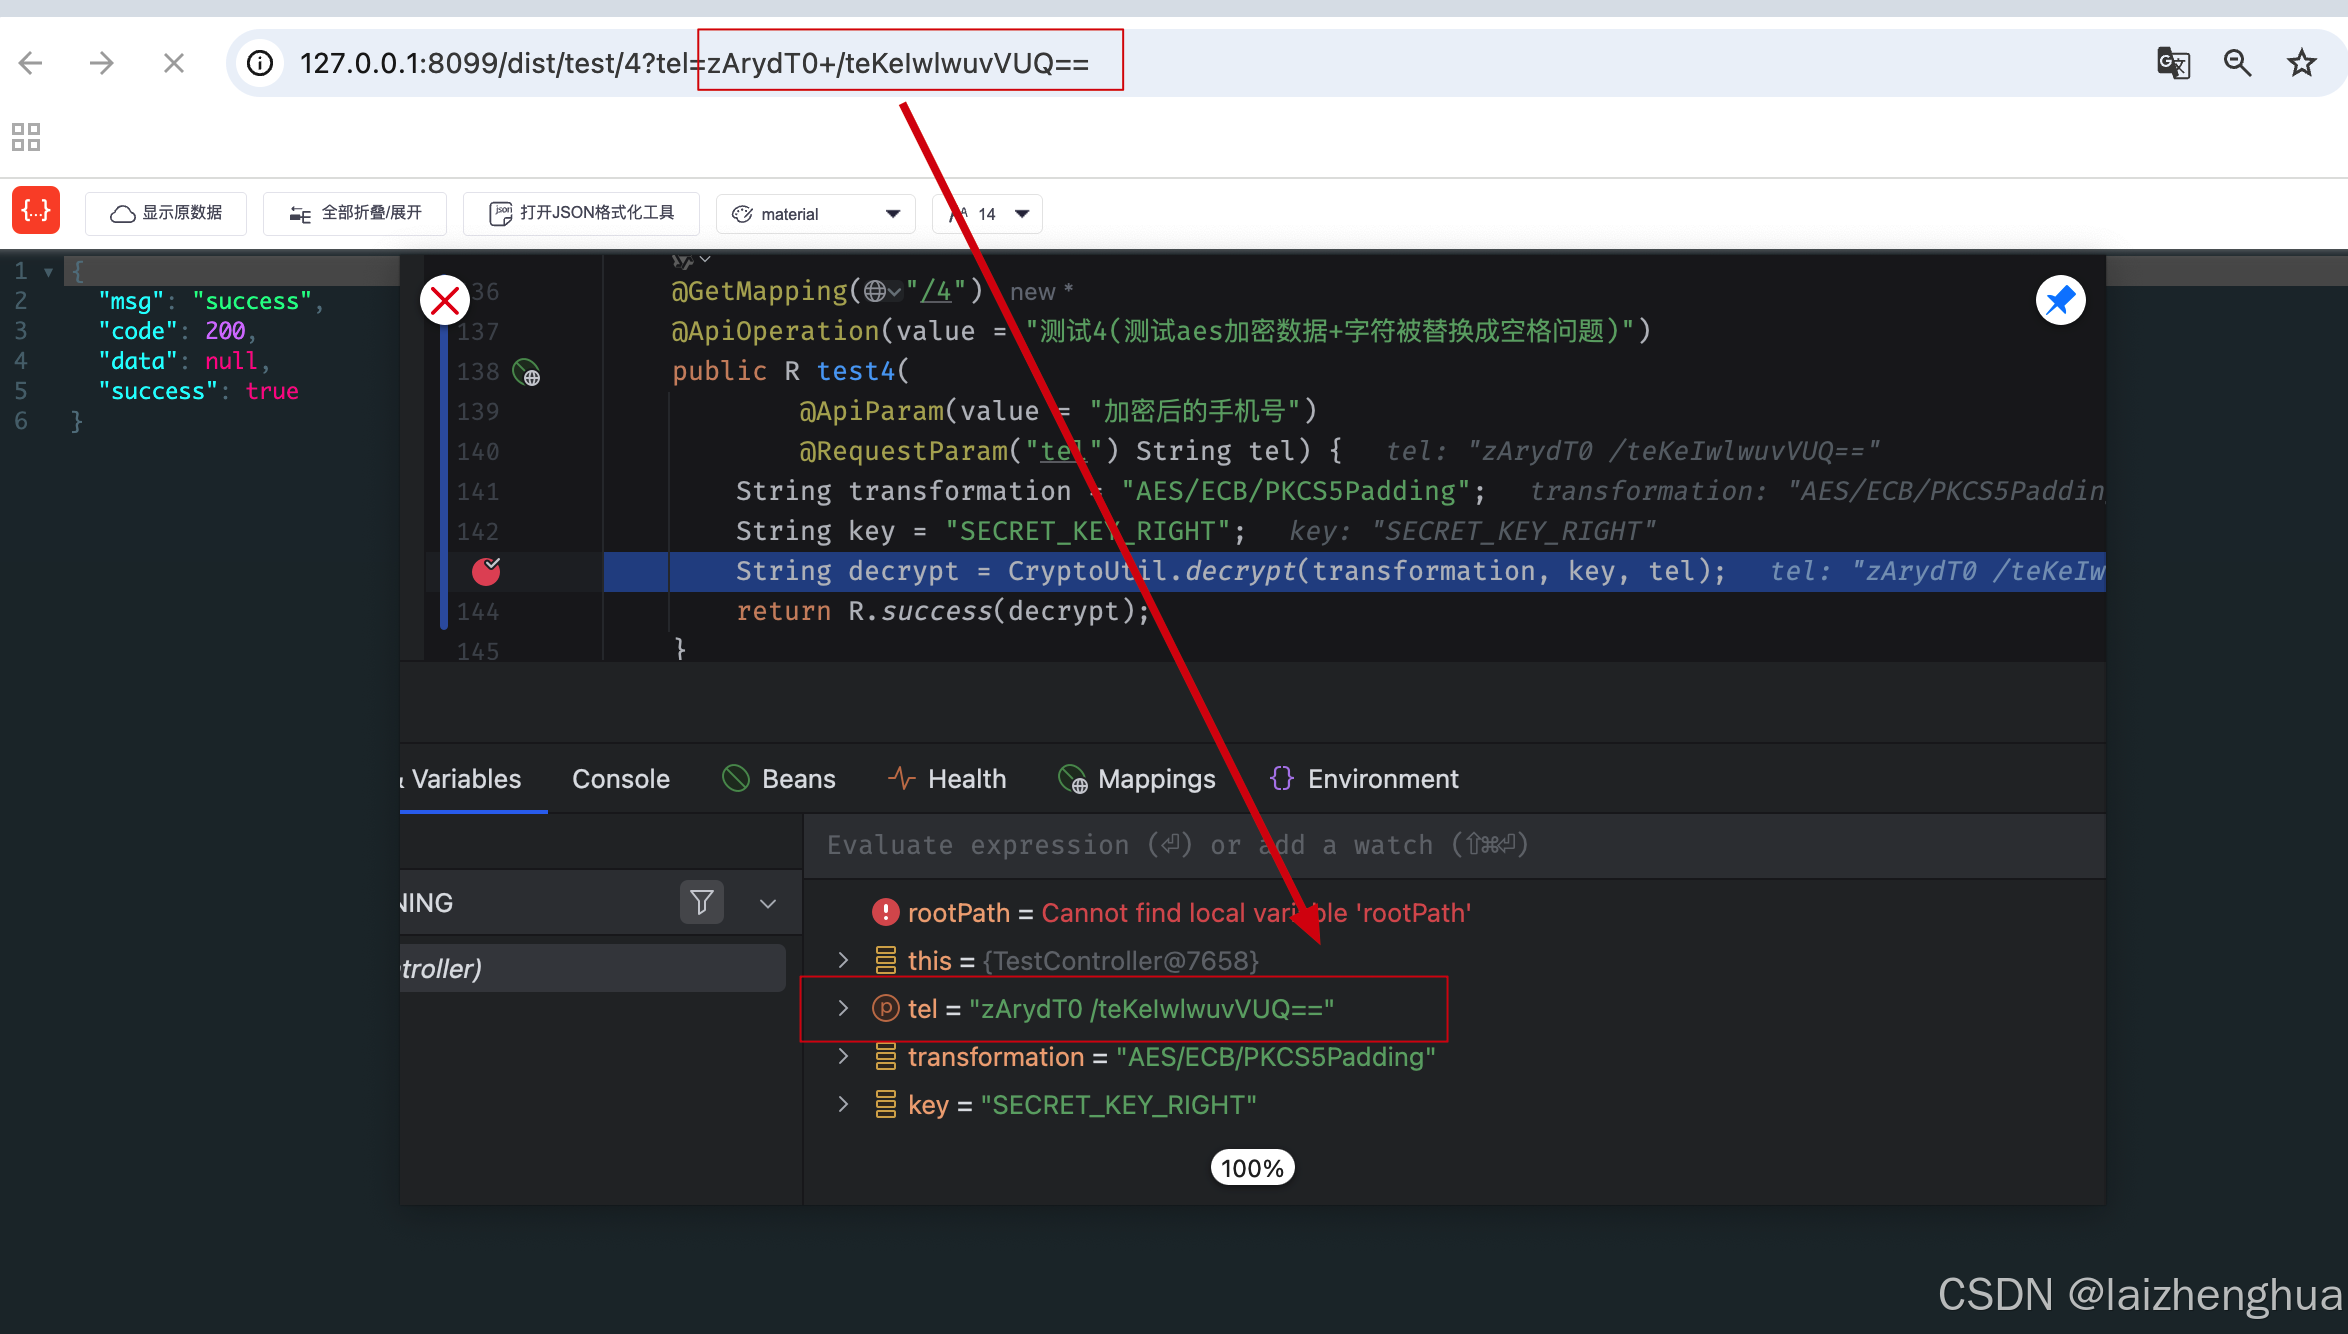Click the red JSON braces extension icon
The height and width of the screenshot is (1334, 2348).
point(36,211)
